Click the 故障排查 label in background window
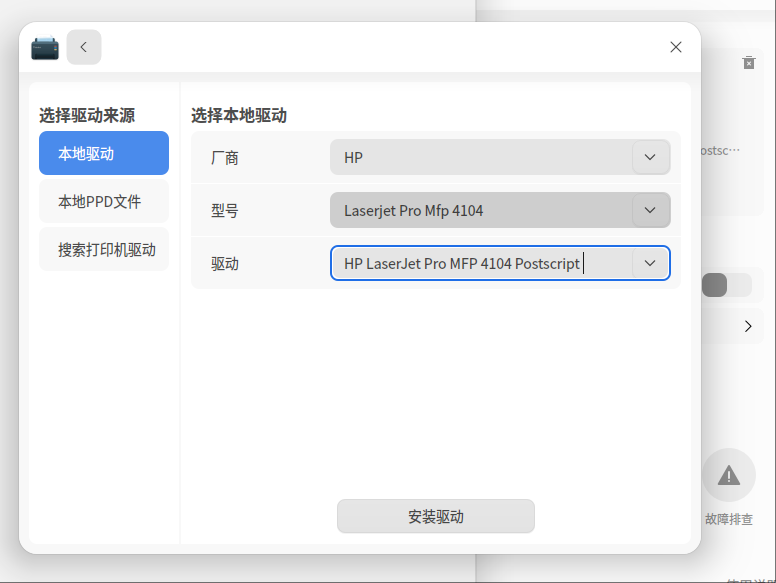 pyautogui.click(x=728, y=519)
